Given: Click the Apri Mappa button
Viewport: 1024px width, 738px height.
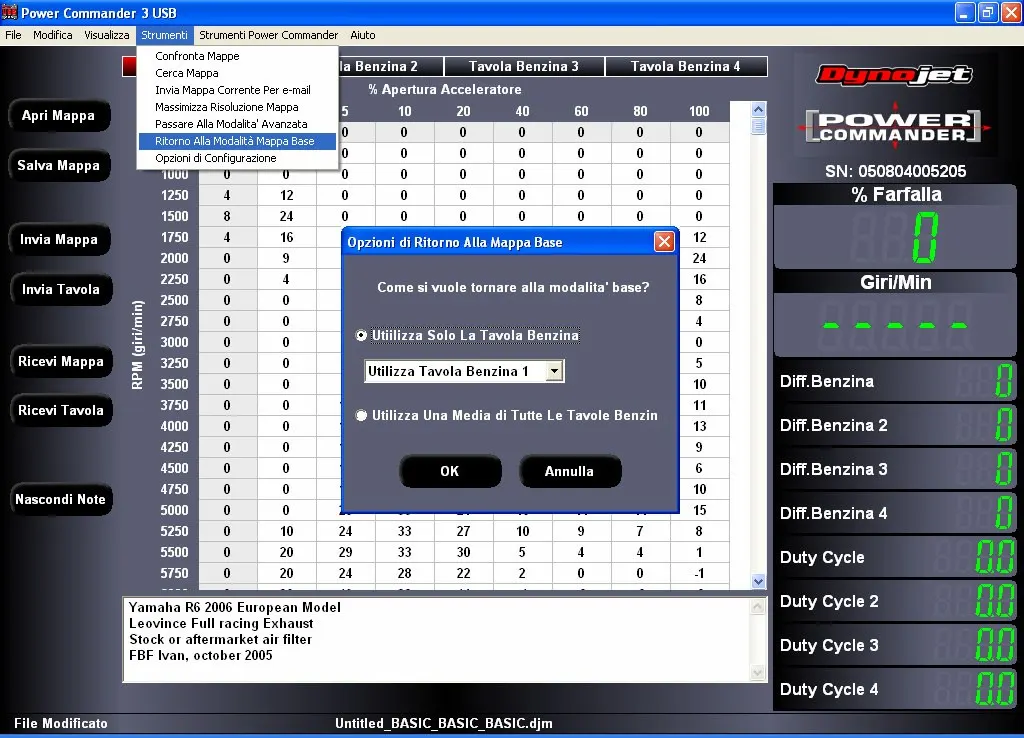Looking at the screenshot, I should pyautogui.click(x=59, y=116).
